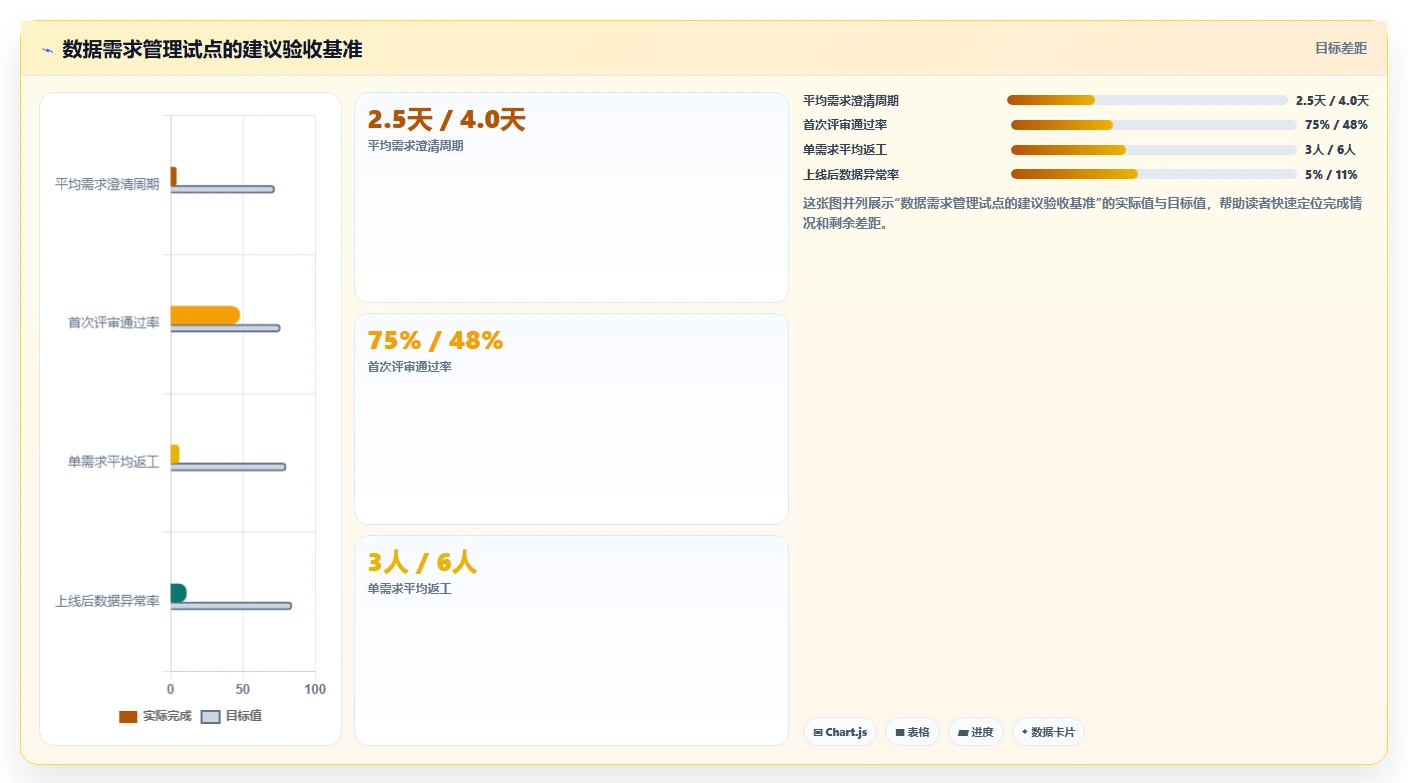The width and height of the screenshot is (1408, 783).
Task: Click the x-axis tick label 0
Action: click(x=171, y=689)
